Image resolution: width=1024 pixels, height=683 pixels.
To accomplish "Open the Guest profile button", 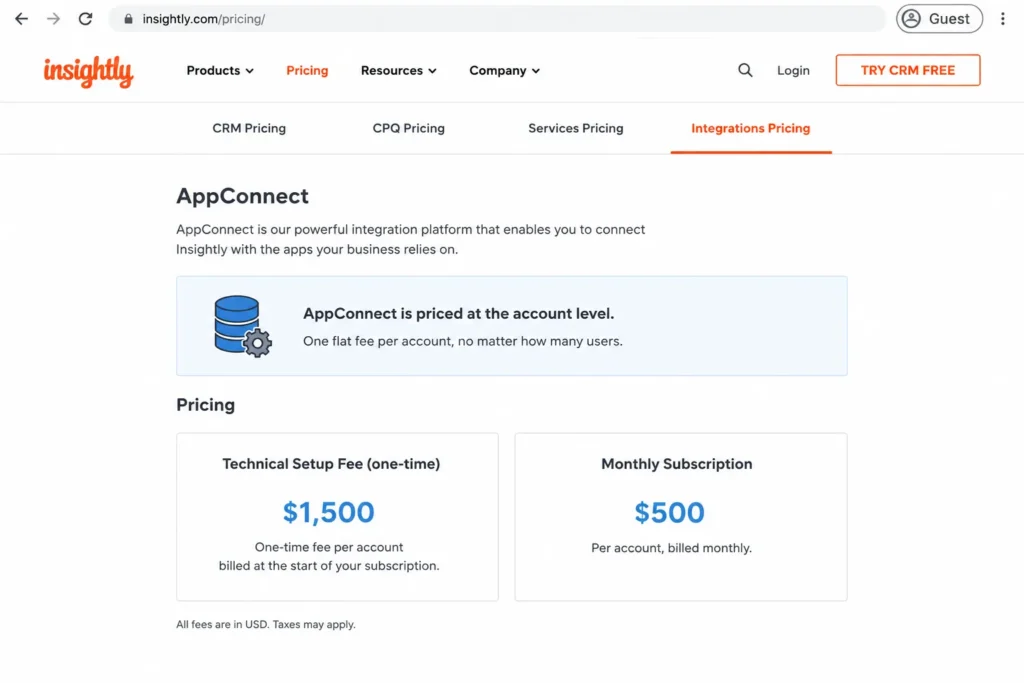I will coord(939,19).
